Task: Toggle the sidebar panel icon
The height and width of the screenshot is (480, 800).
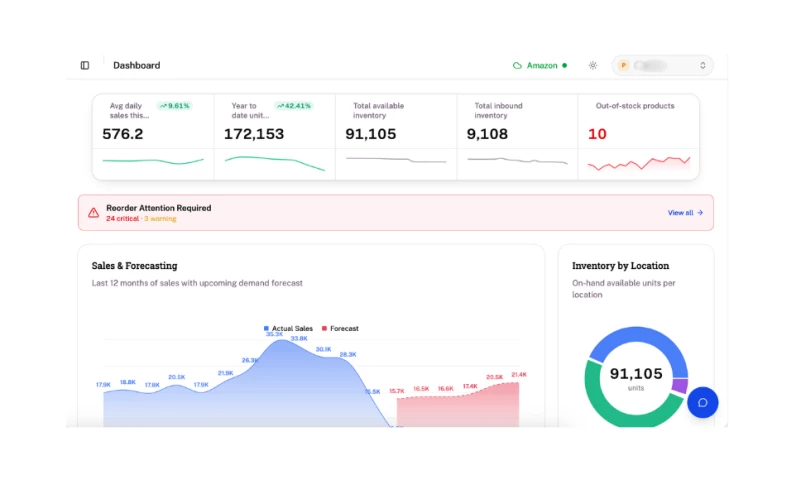Action: [85, 65]
